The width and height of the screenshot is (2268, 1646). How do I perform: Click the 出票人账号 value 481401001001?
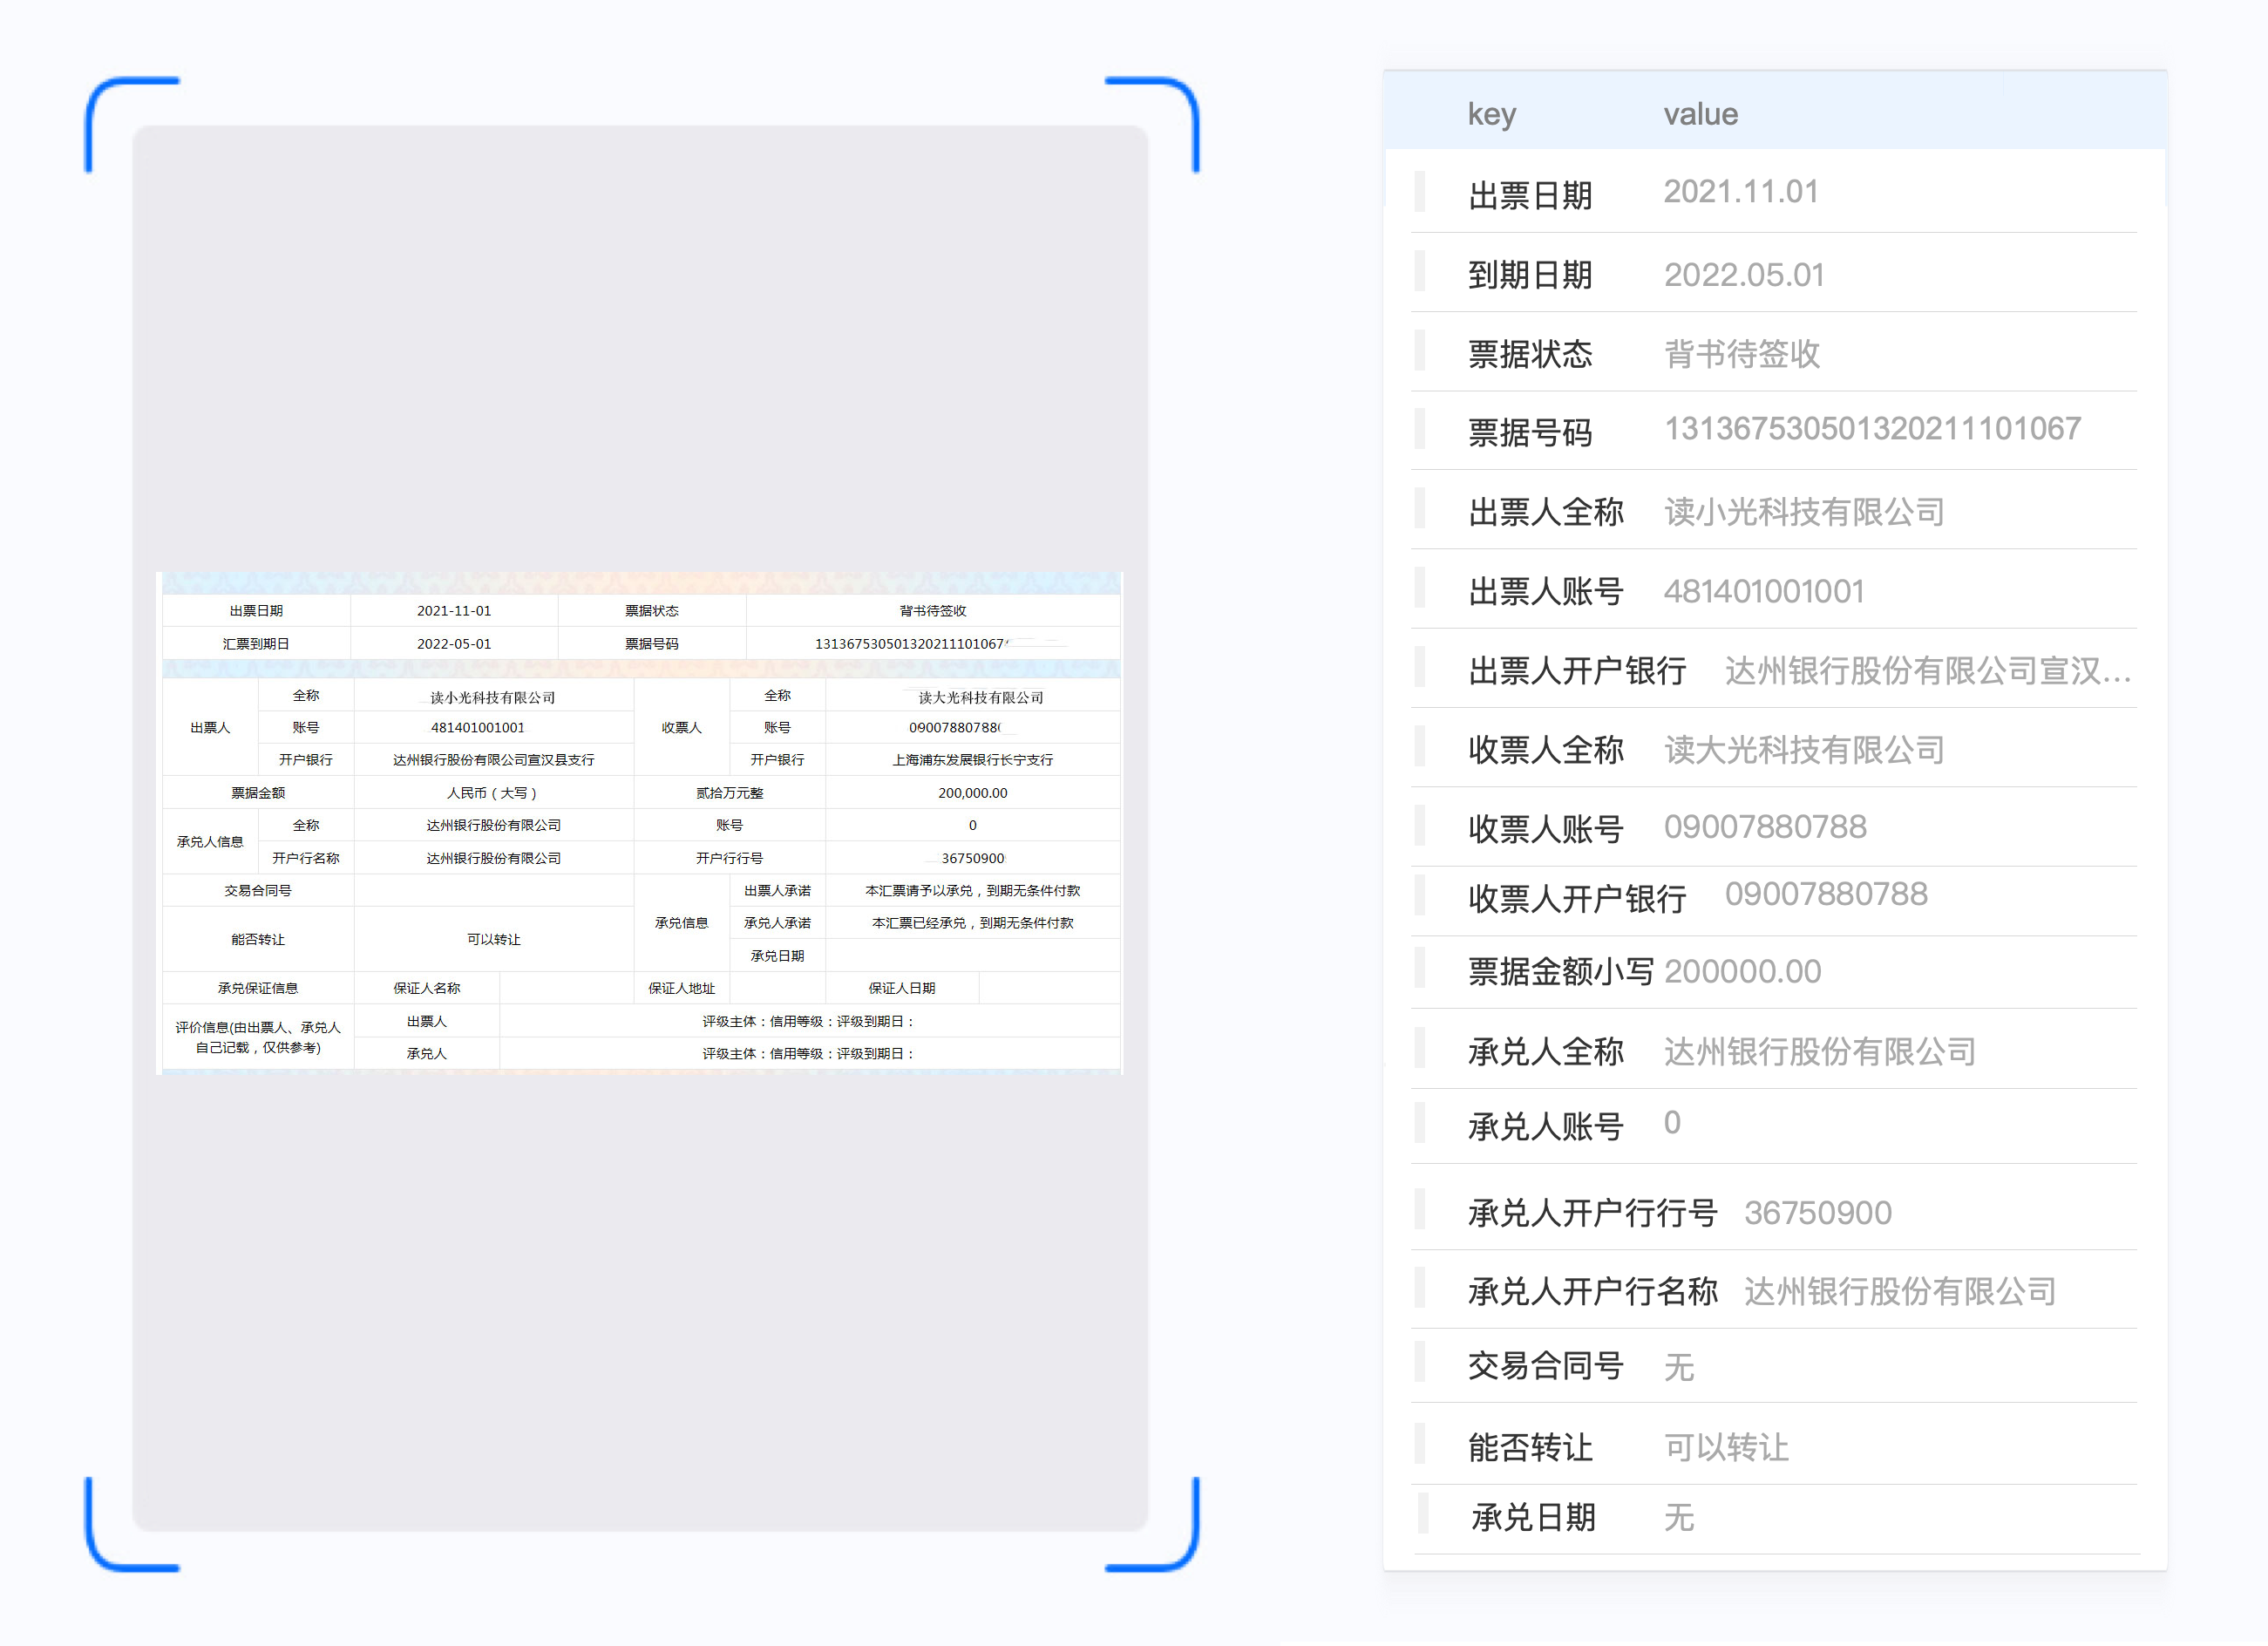click(1764, 592)
